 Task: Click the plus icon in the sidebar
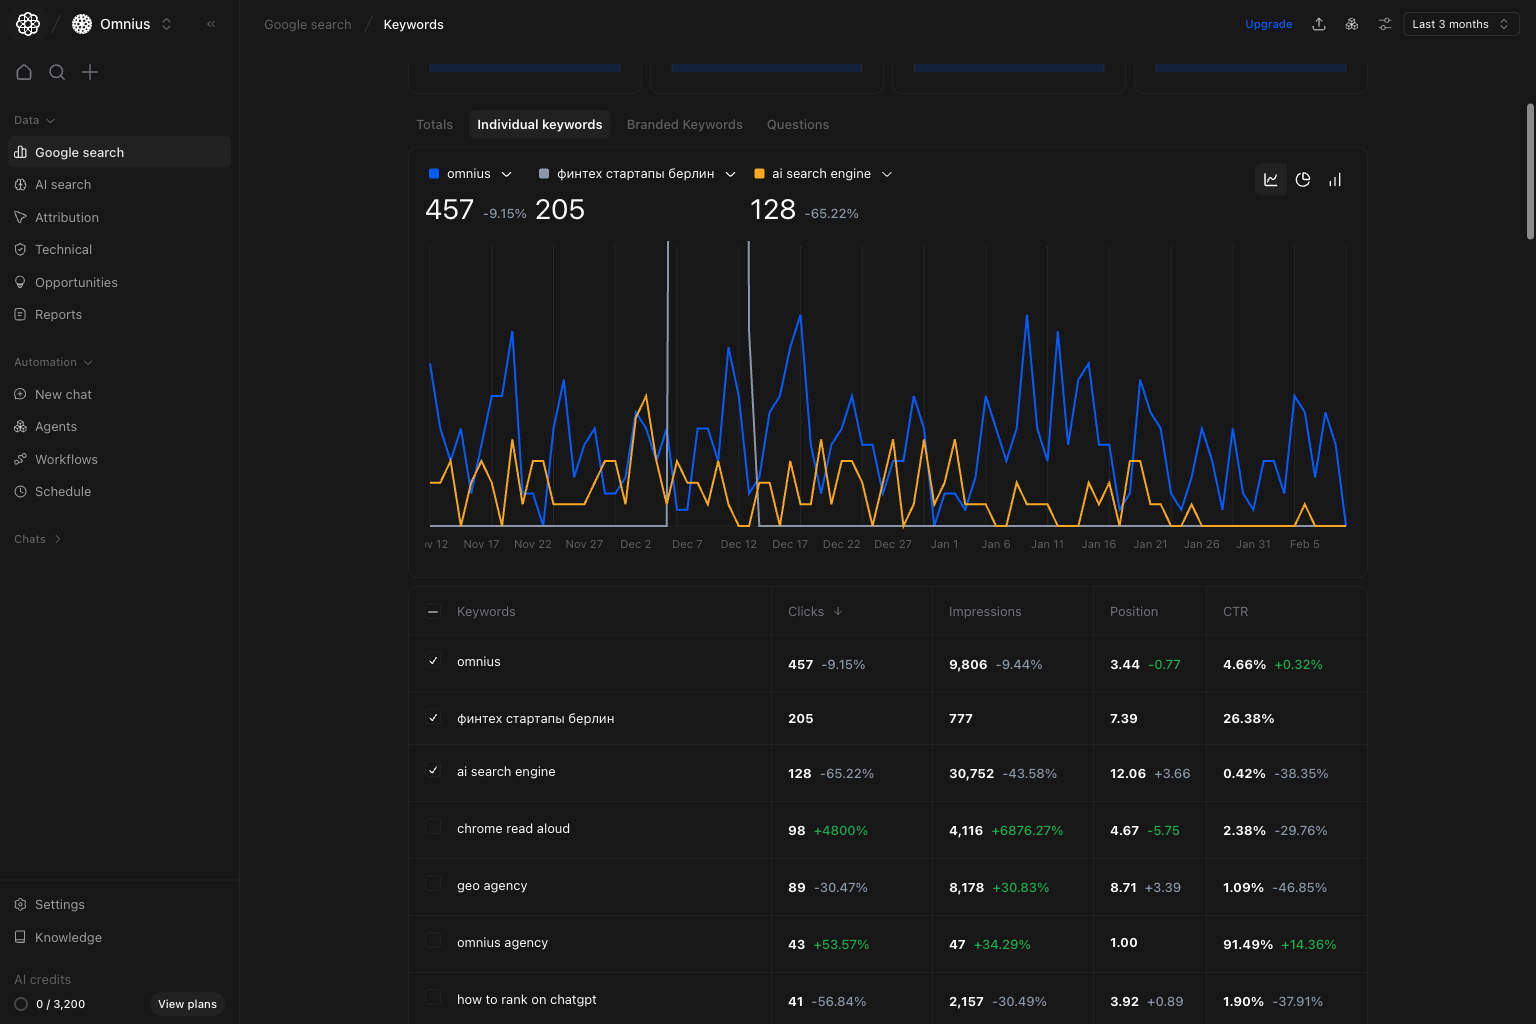click(x=90, y=72)
